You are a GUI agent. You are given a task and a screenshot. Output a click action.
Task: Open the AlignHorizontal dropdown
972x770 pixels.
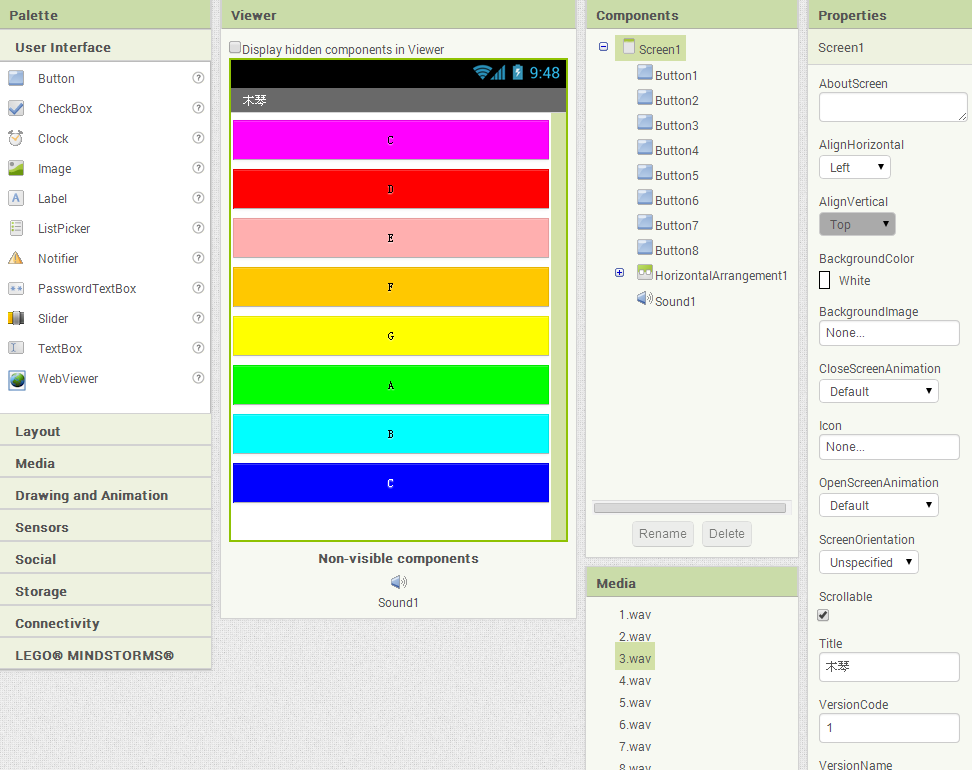point(854,167)
